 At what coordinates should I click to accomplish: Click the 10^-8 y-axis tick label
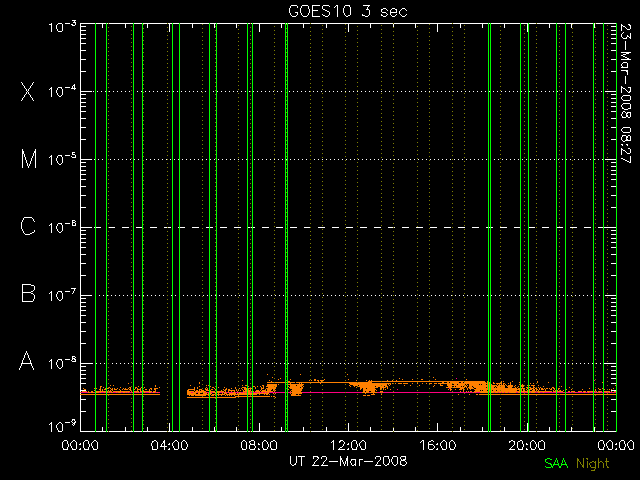click(x=62, y=363)
